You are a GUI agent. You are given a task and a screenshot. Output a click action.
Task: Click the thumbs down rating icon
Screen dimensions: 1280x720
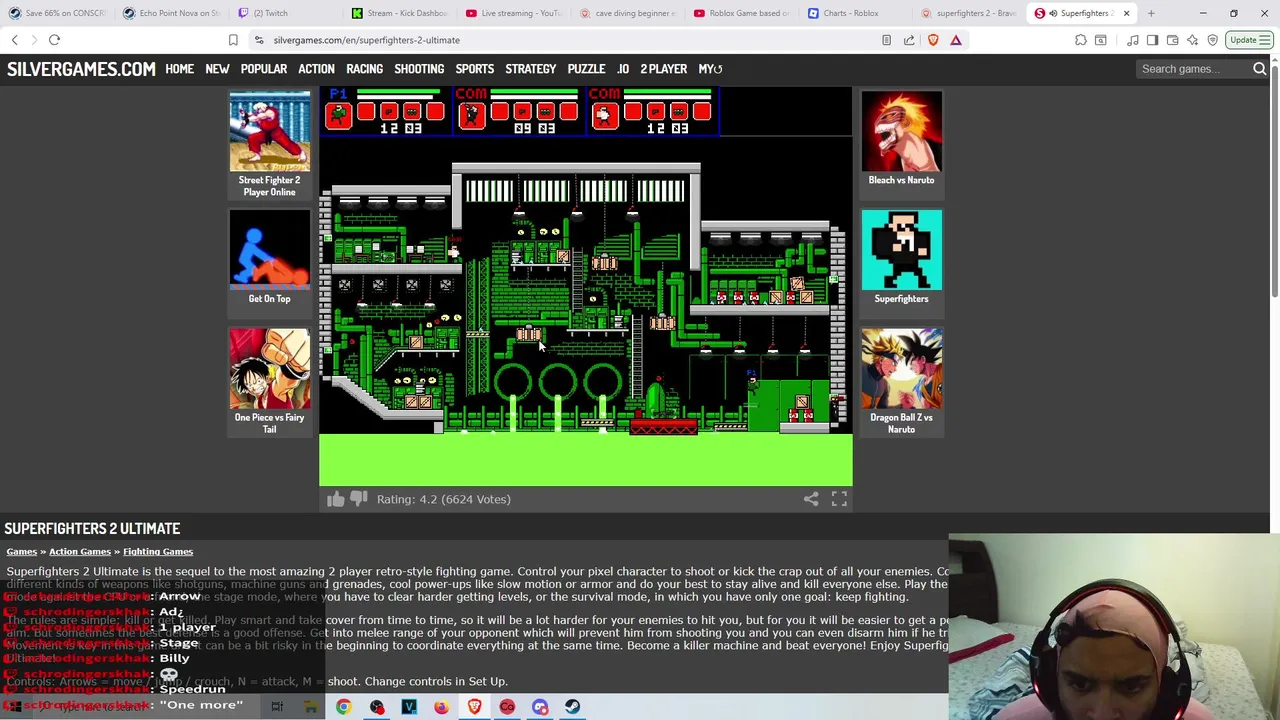(358, 499)
